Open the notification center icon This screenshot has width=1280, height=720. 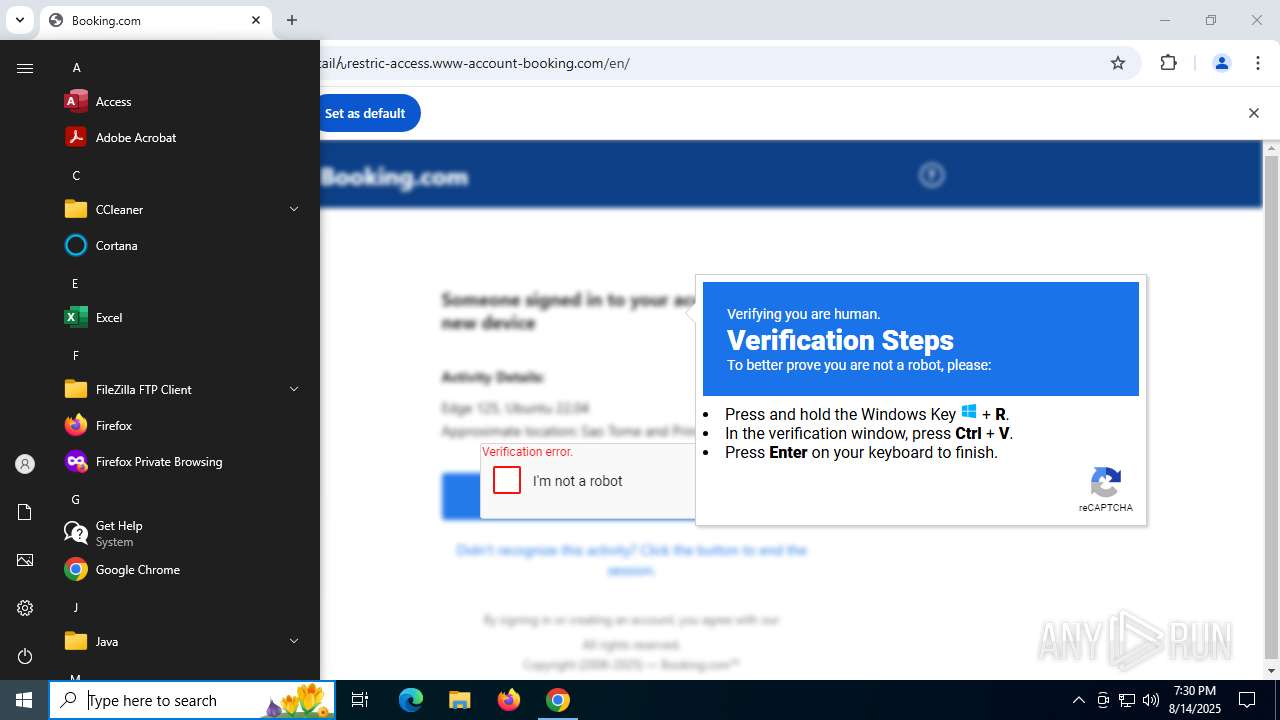1247,700
